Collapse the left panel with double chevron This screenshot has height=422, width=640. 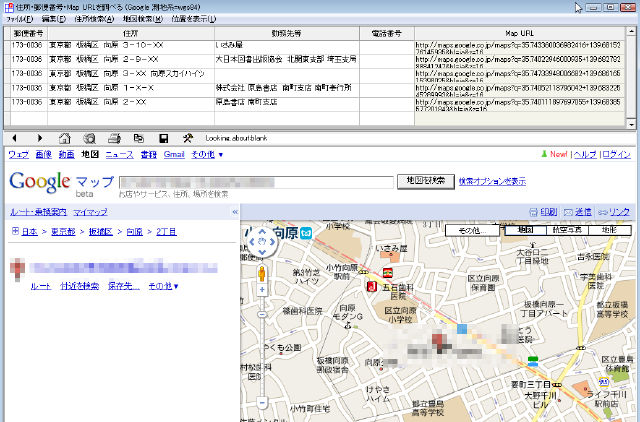235,212
